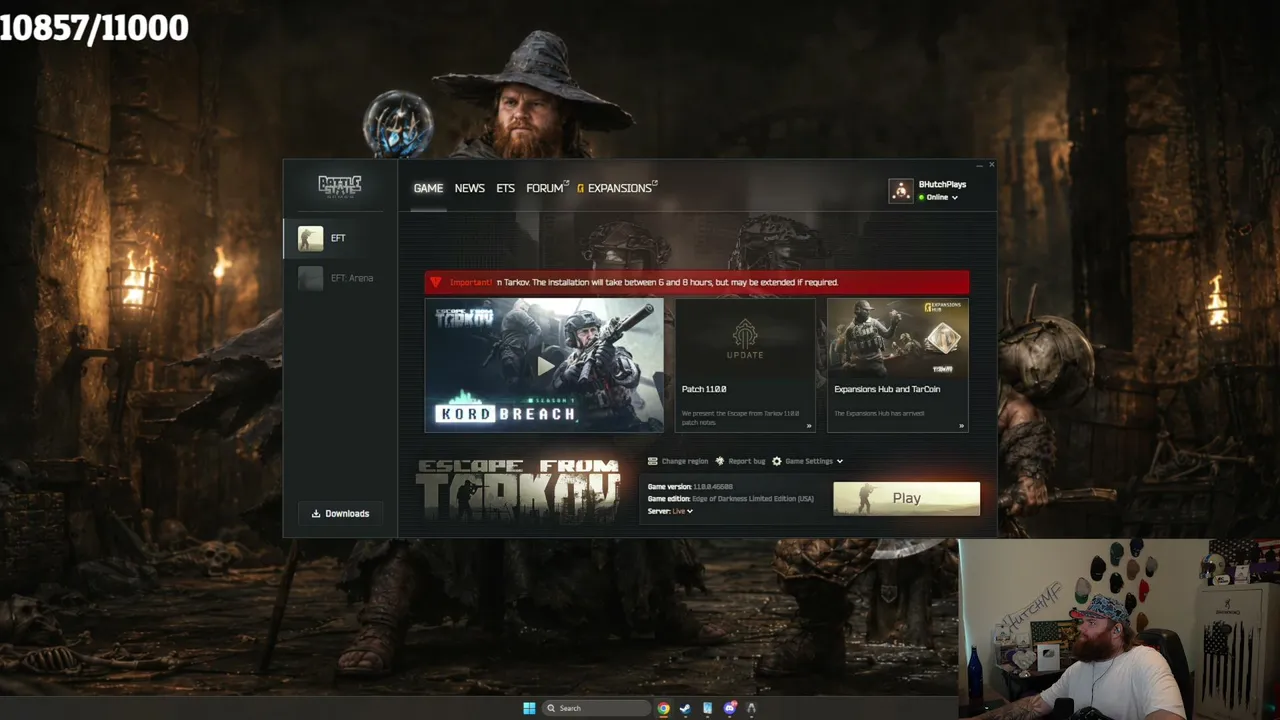Open the Expansions Hub and TarCoin card
This screenshot has width=1280, height=720.
coord(898,365)
